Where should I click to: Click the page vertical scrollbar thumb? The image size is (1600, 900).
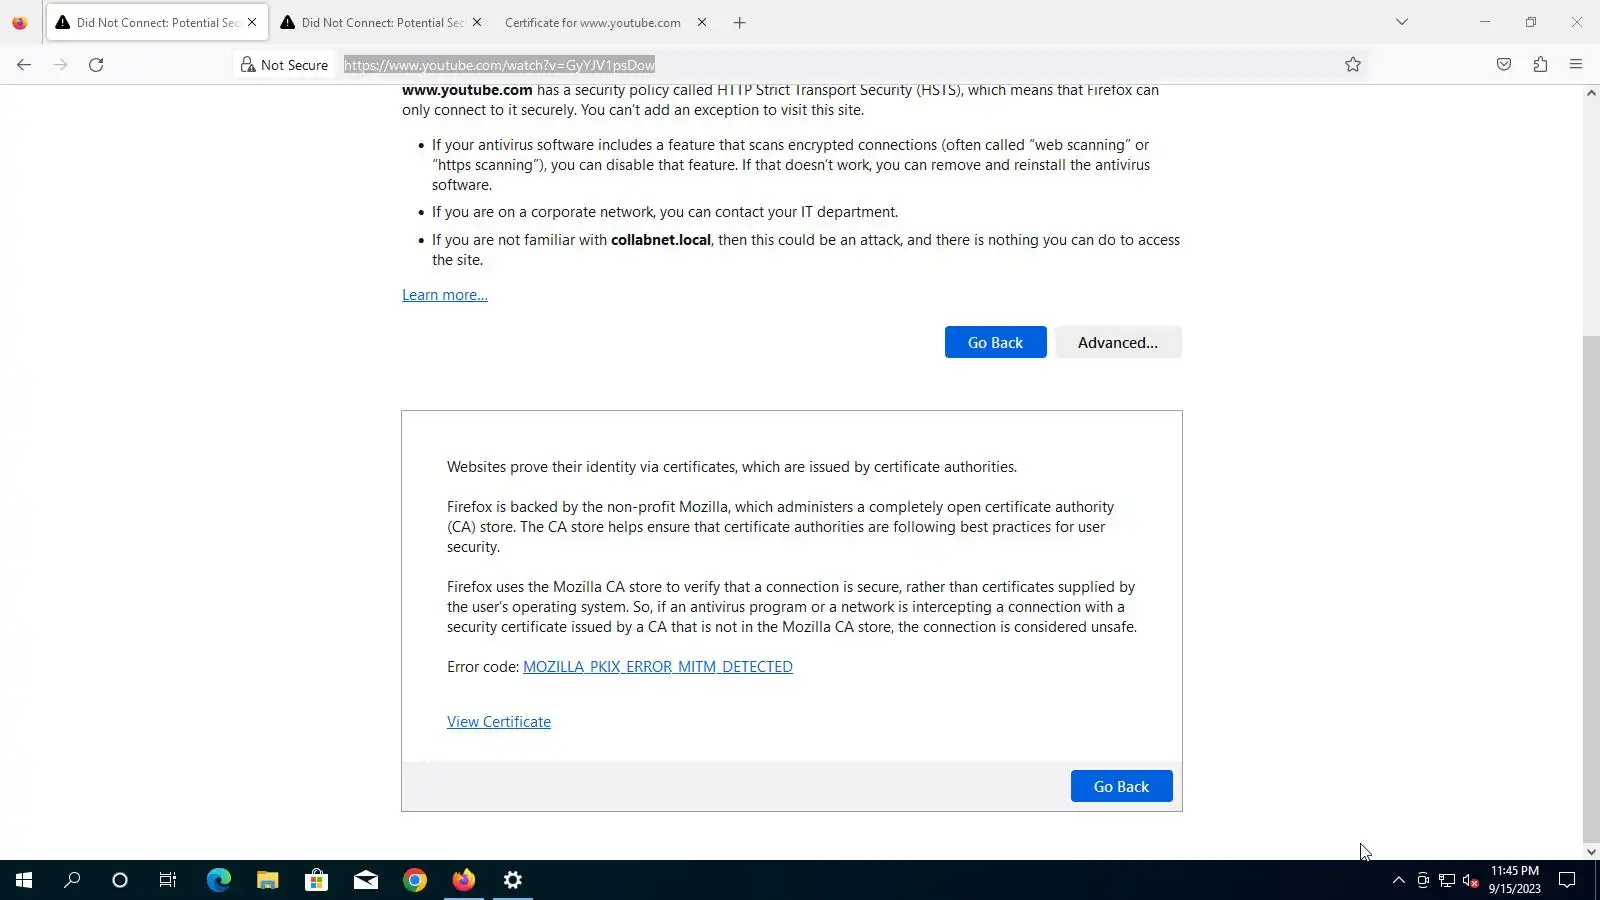[1591, 590]
